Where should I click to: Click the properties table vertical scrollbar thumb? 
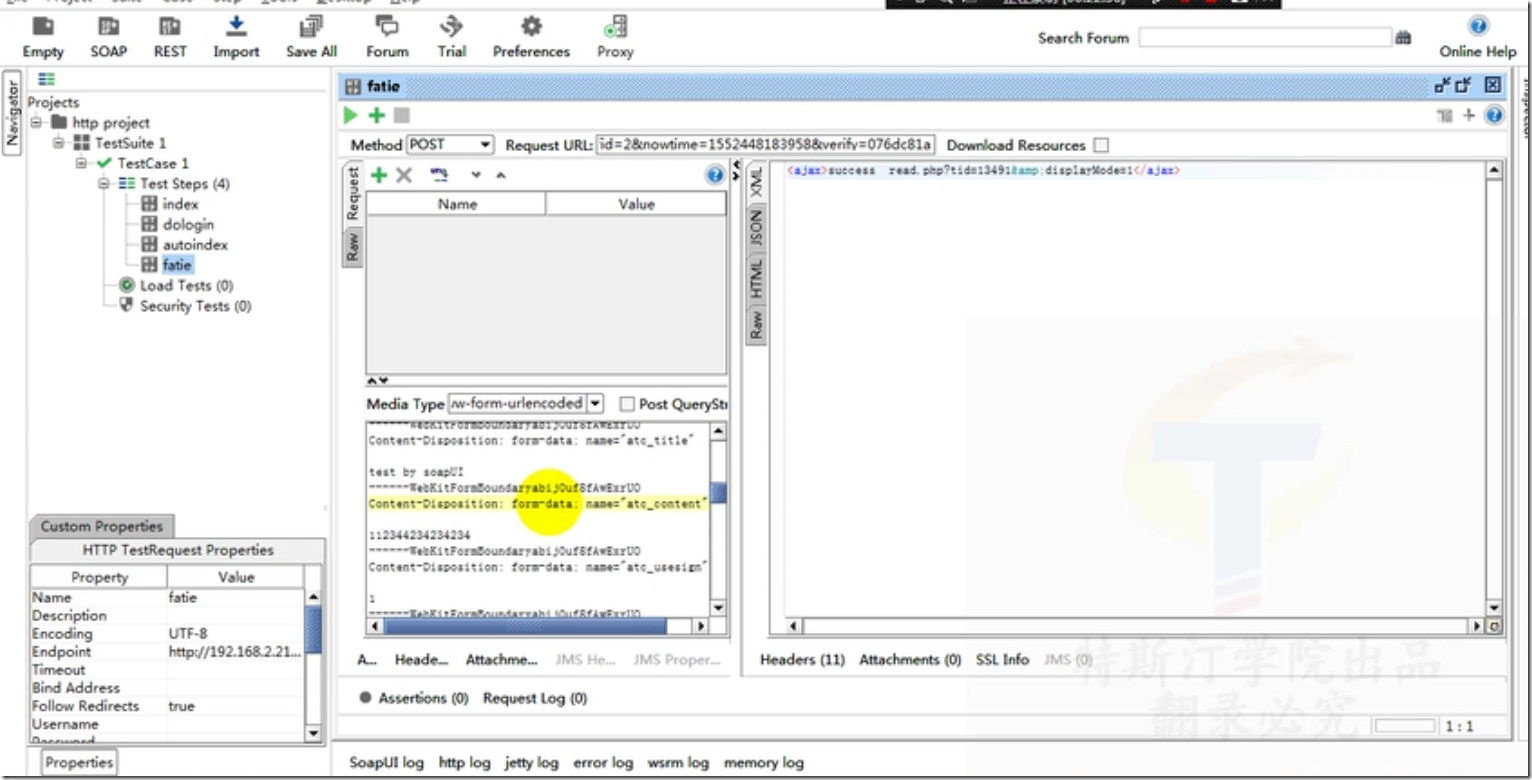tap(313, 630)
